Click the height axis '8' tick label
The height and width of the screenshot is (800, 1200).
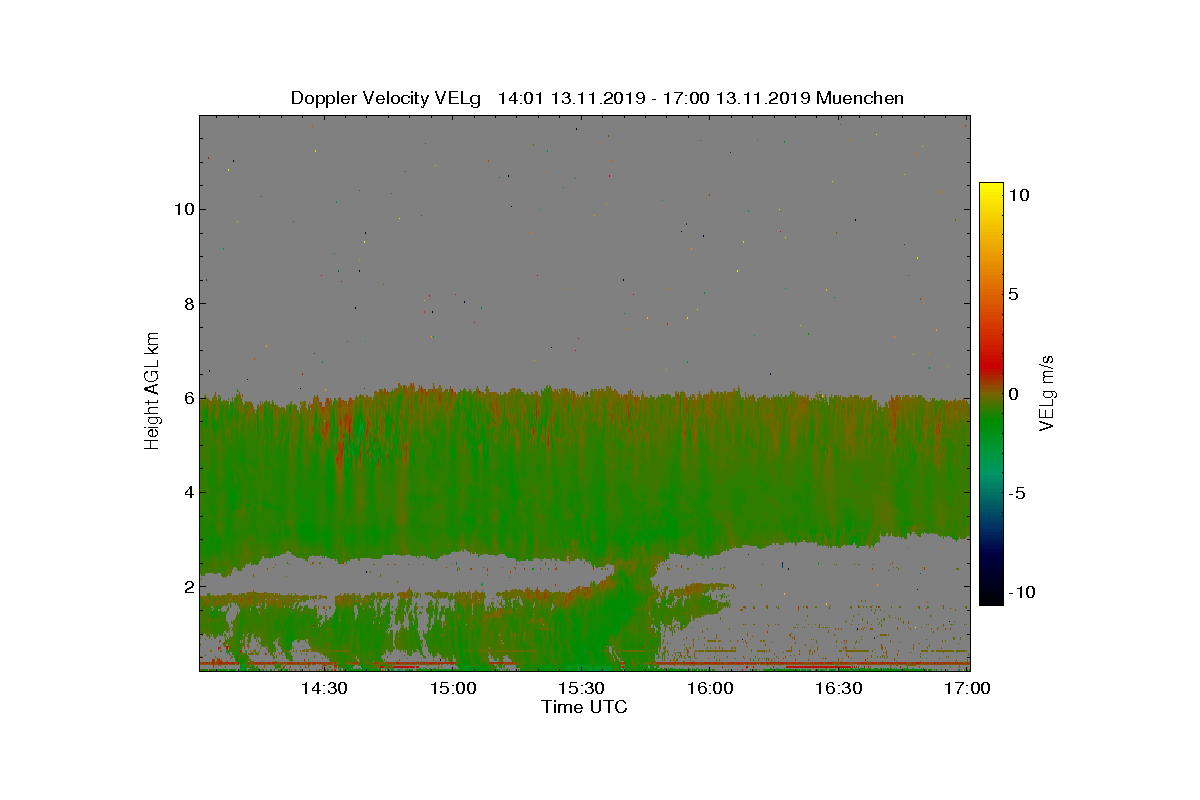[187, 304]
